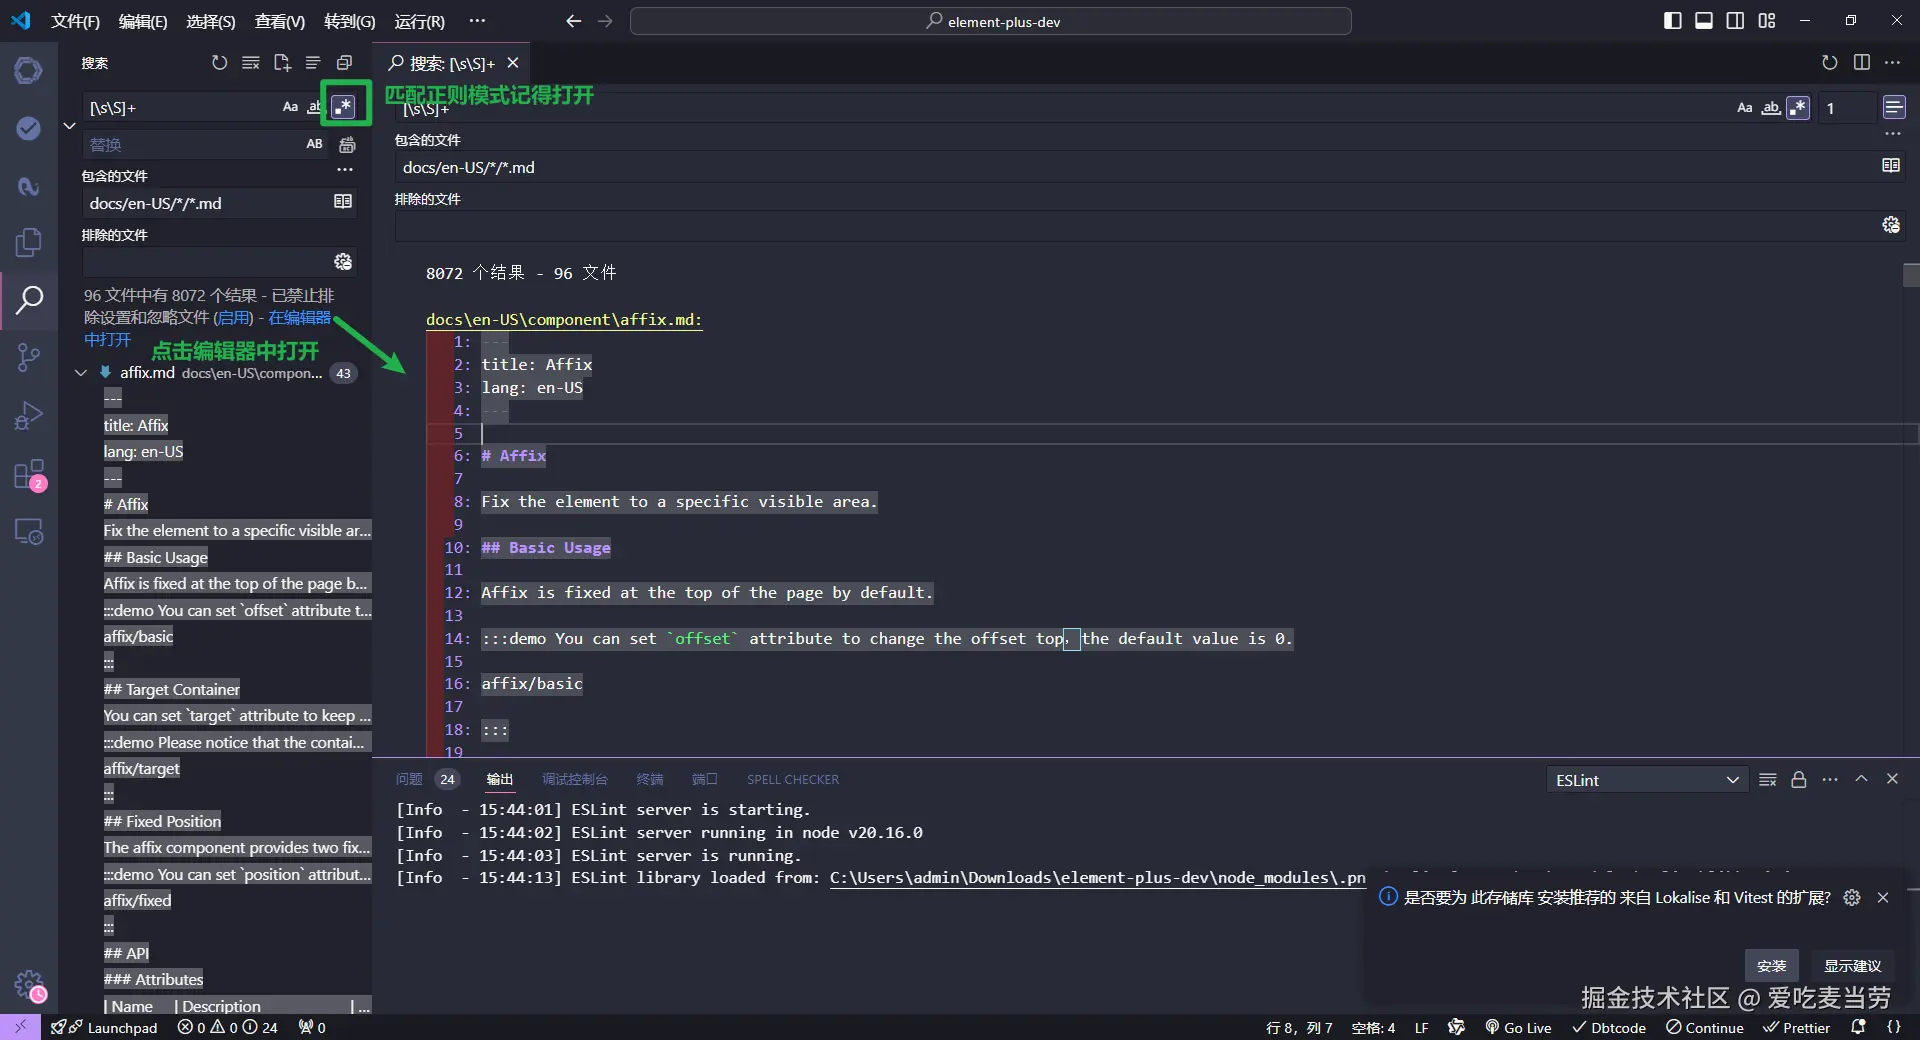Open the Extensions view

[28, 474]
